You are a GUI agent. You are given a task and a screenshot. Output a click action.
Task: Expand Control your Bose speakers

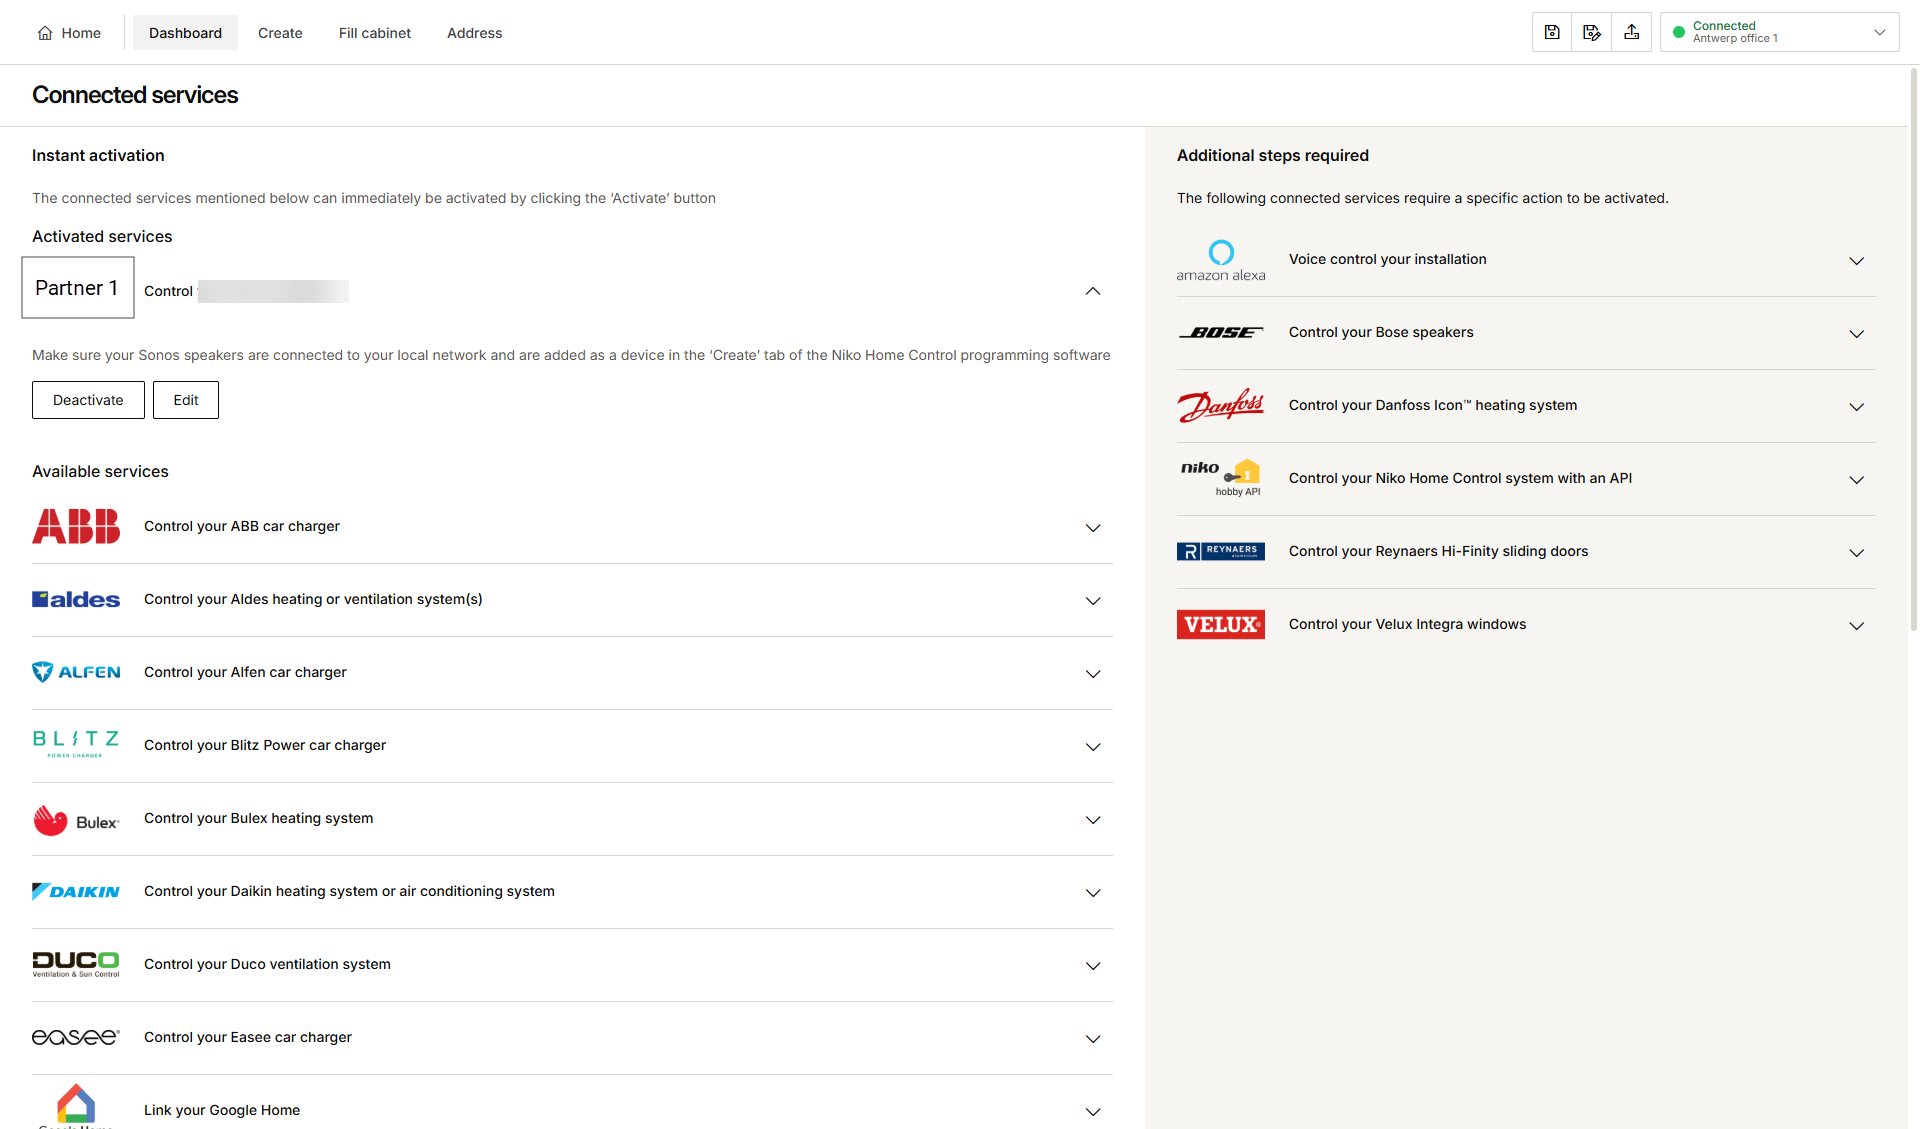click(1857, 334)
